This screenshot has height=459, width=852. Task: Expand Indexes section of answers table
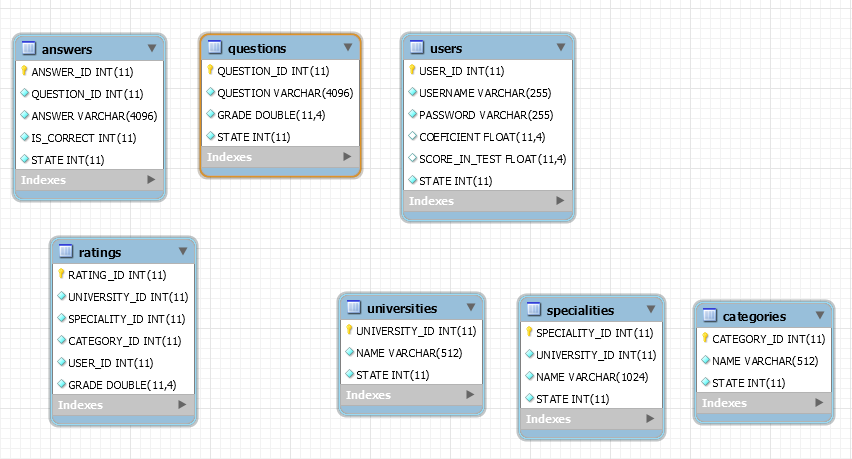pyautogui.click(x=151, y=179)
